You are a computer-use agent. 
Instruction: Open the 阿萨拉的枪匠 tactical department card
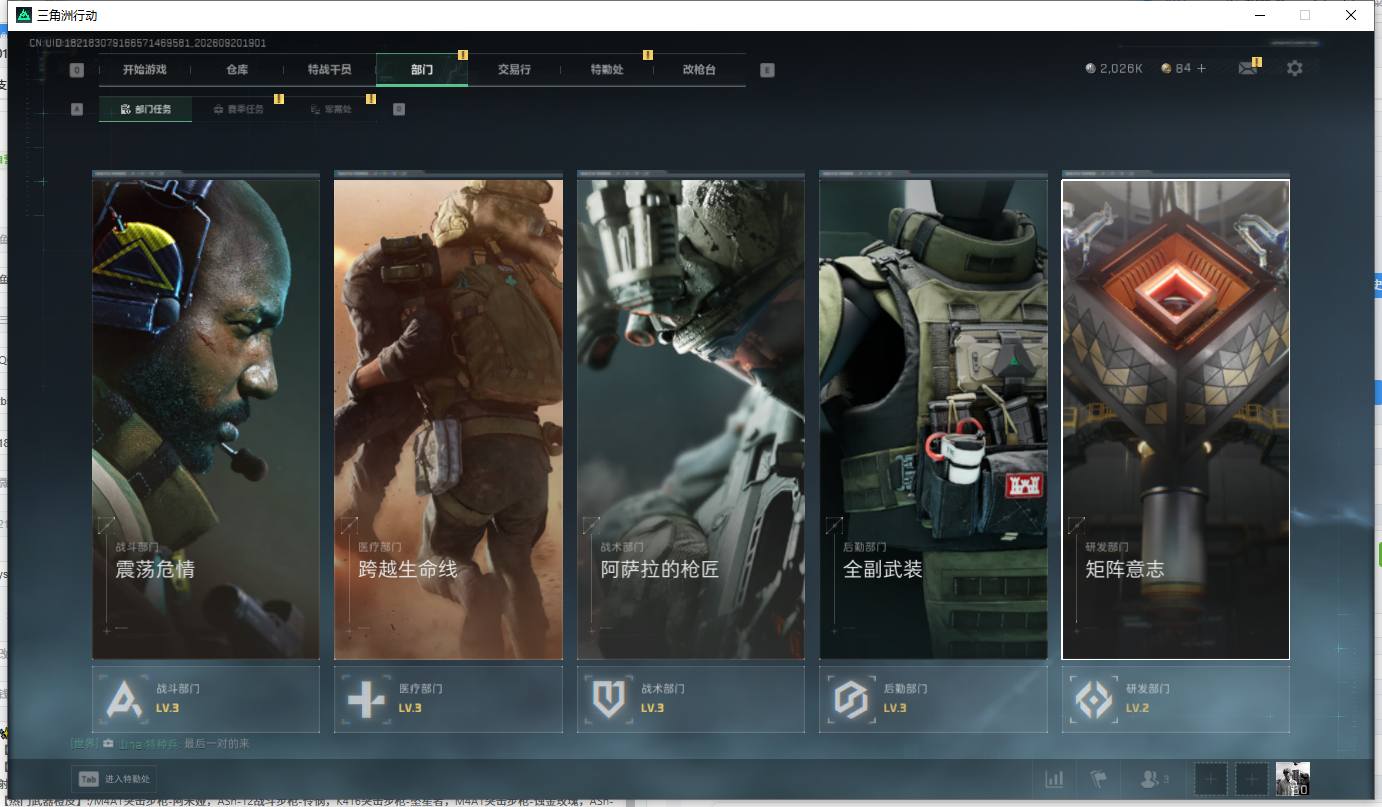[691, 419]
